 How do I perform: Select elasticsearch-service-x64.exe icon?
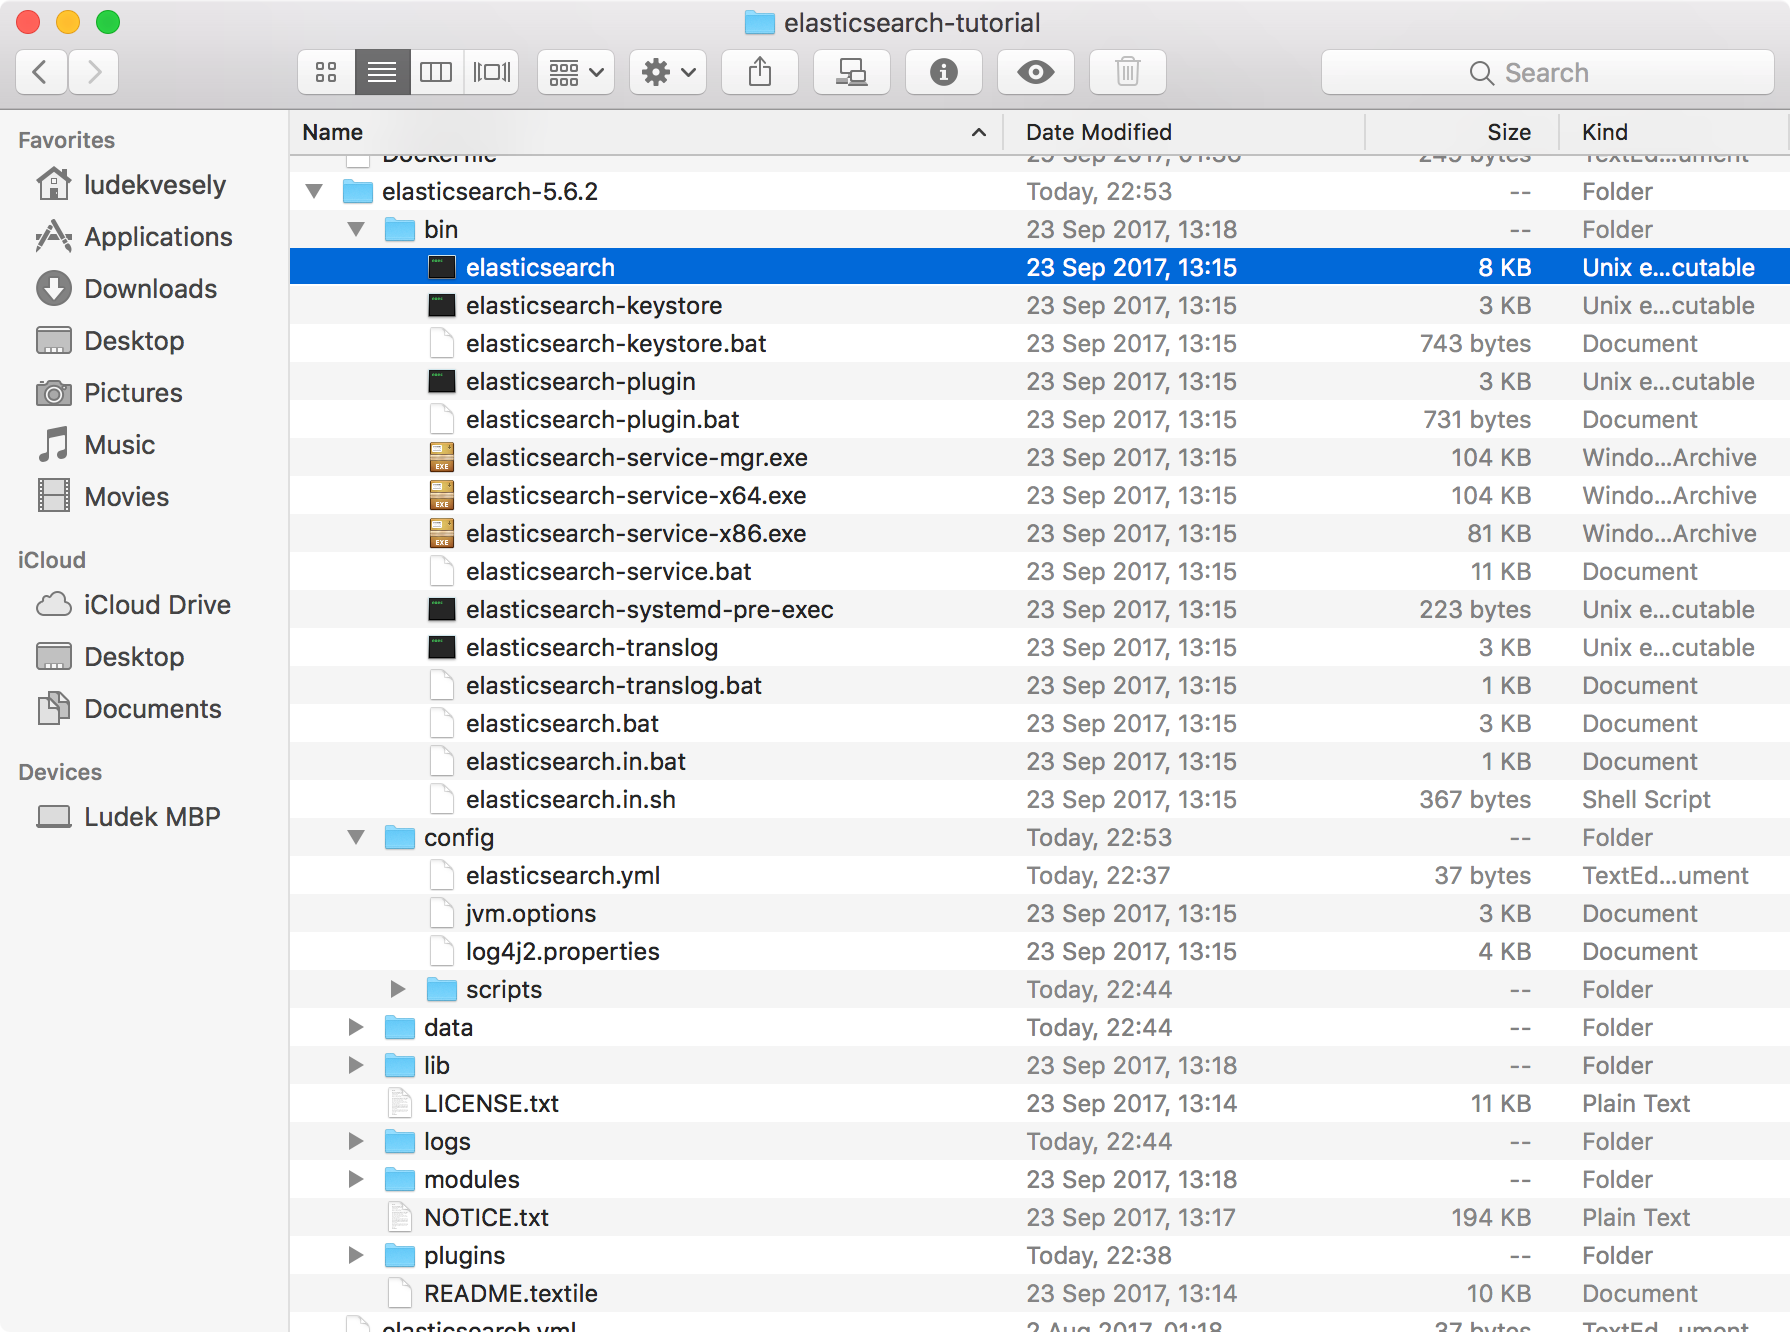pos(442,495)
